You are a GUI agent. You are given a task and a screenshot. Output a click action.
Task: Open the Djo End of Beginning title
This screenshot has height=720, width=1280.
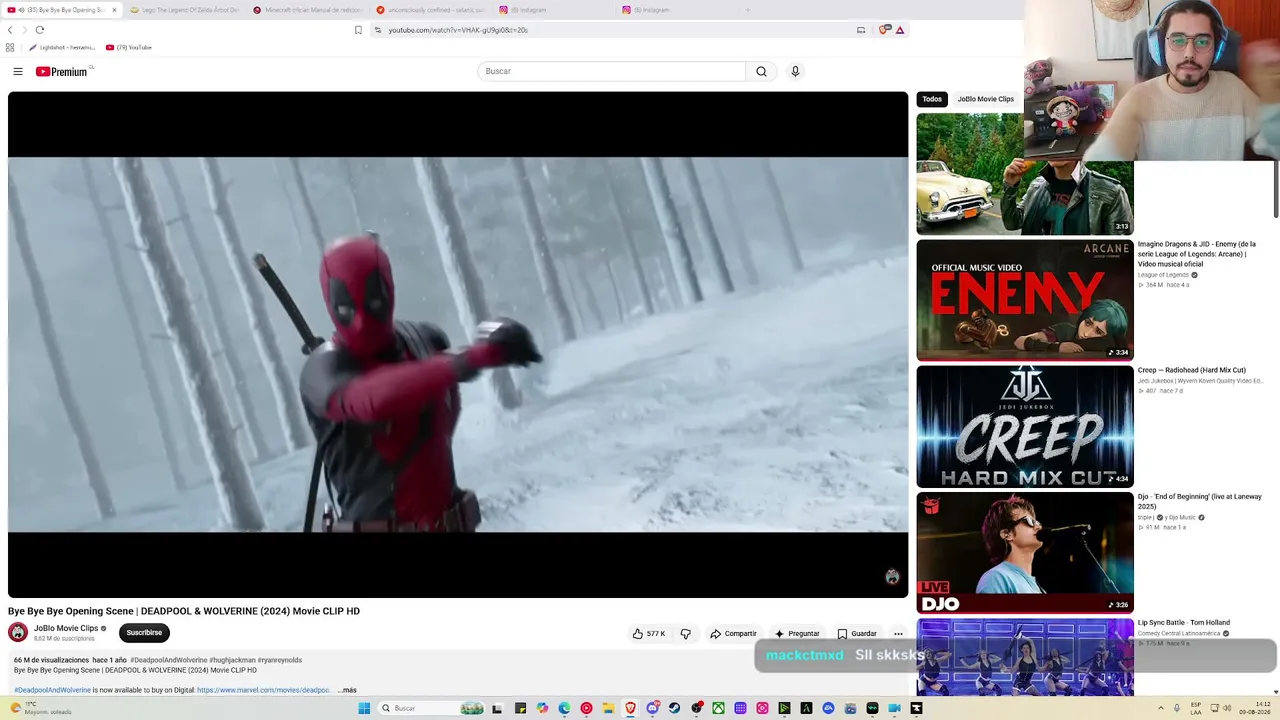pyautogui.click(x=1199, y=501)
